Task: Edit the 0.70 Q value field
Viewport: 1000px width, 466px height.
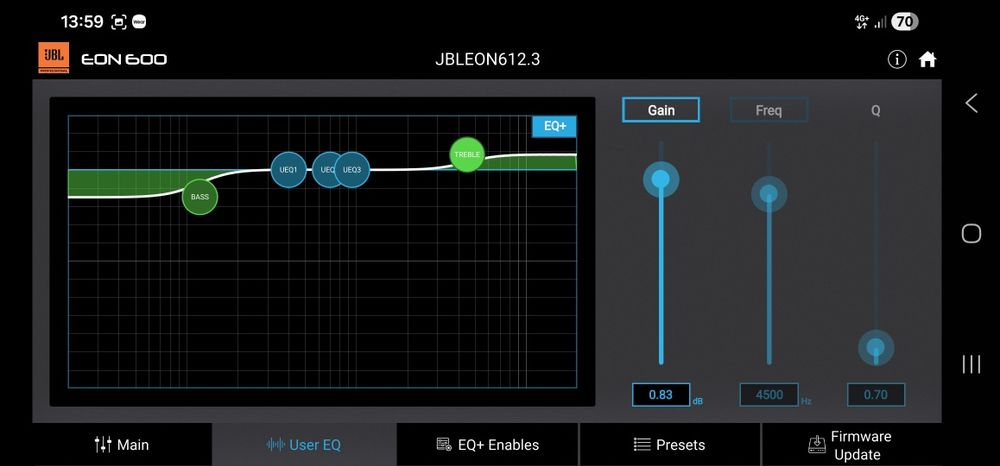Action: click(x=876, y=395)
